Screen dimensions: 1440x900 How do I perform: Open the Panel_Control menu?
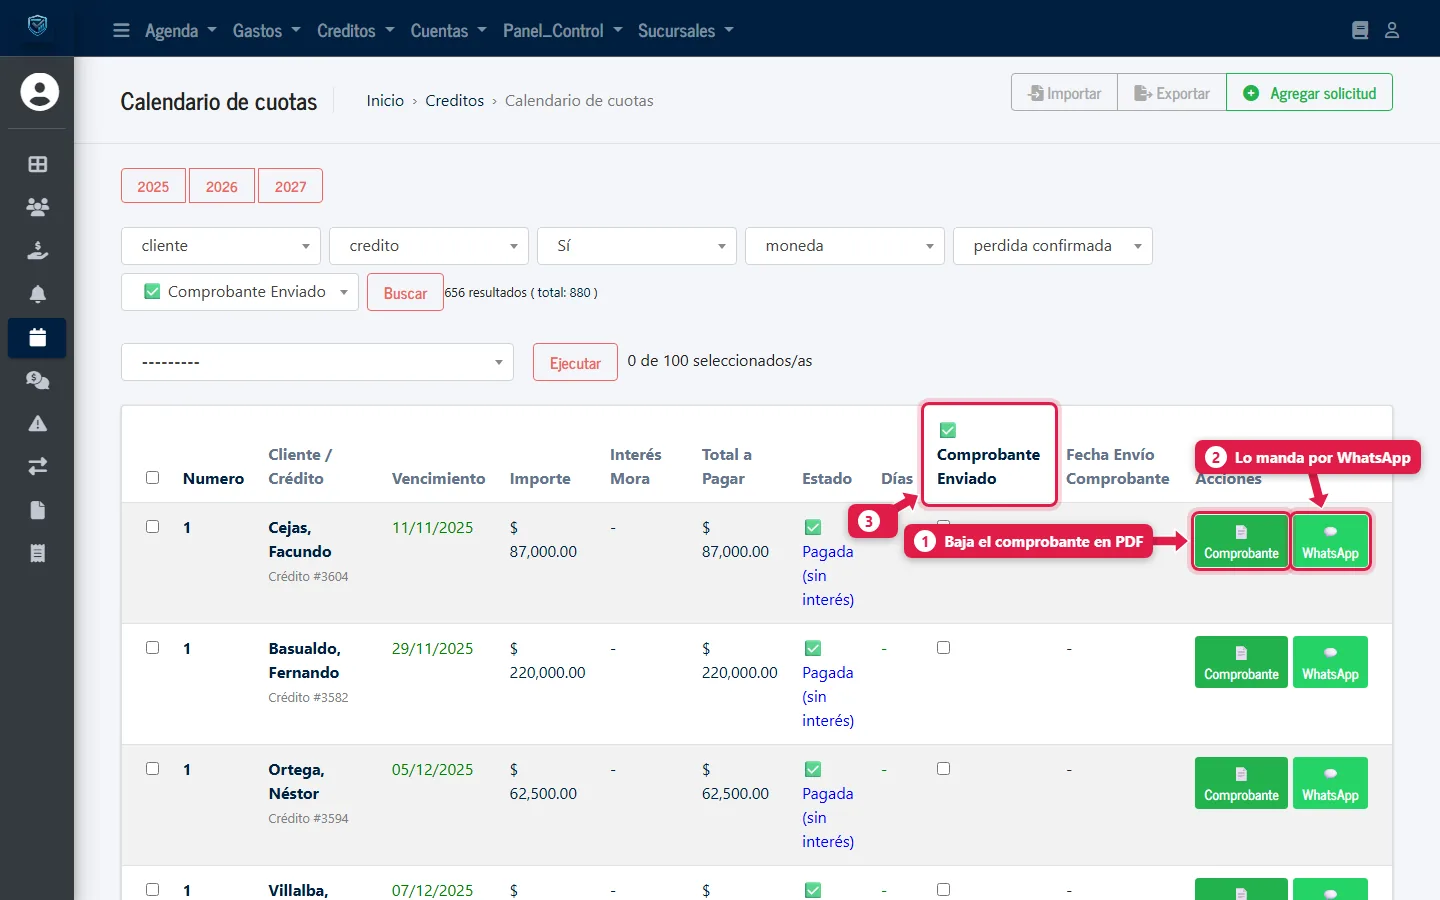pos(562,30)
